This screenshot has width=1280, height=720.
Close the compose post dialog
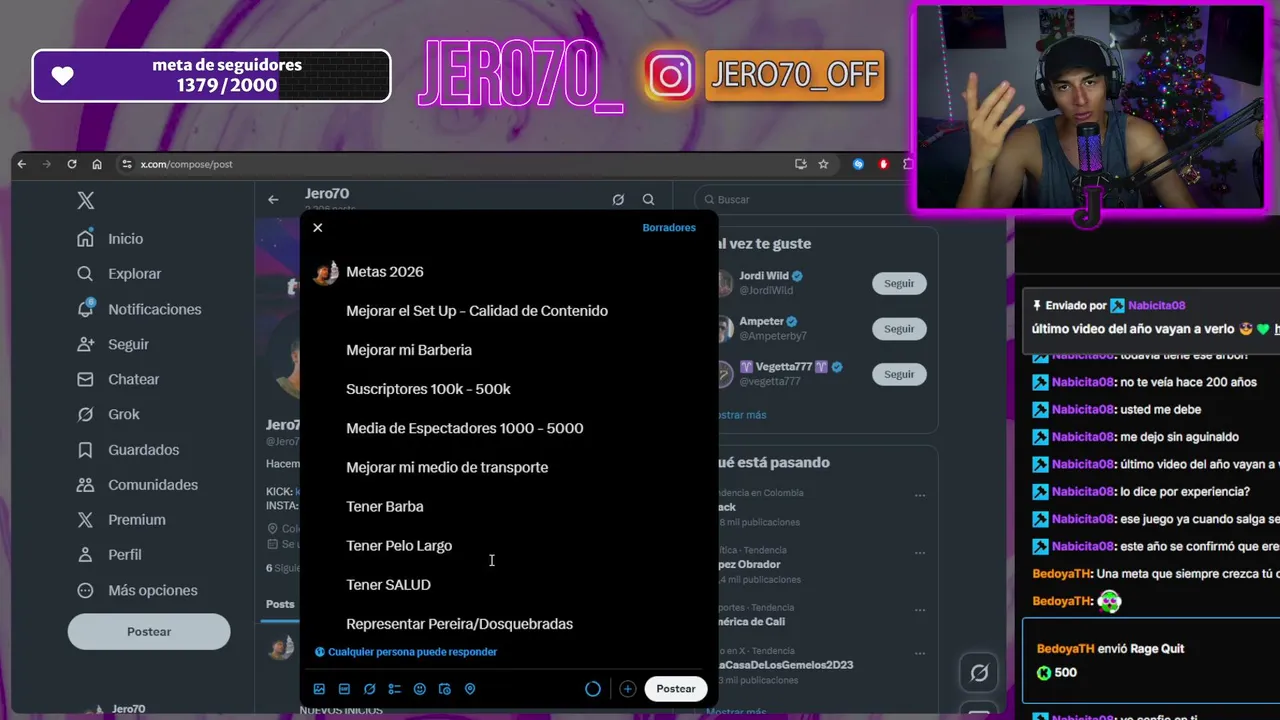[318, 228]
